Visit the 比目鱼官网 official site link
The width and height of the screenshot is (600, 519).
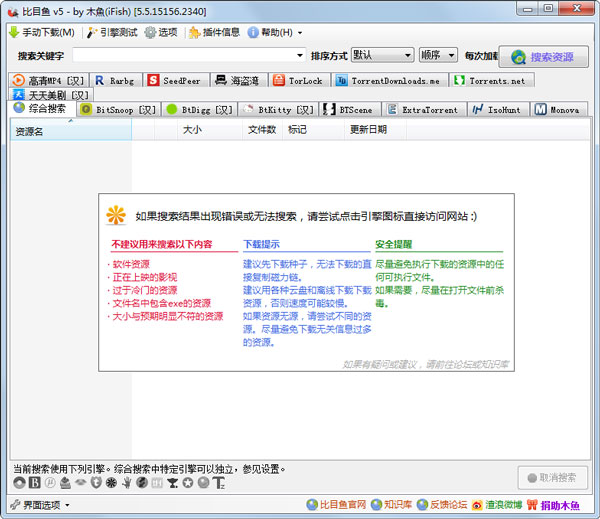[338, 505]
